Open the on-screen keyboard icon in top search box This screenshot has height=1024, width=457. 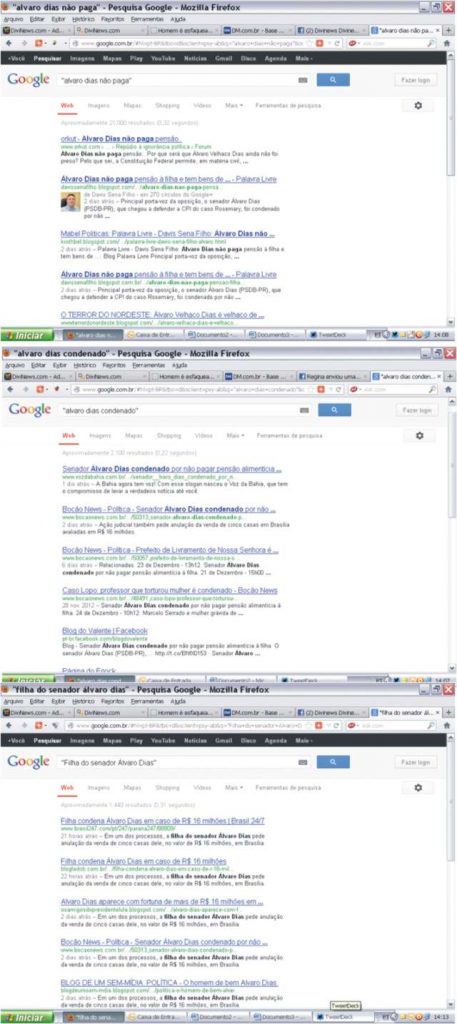click(302, 80)
